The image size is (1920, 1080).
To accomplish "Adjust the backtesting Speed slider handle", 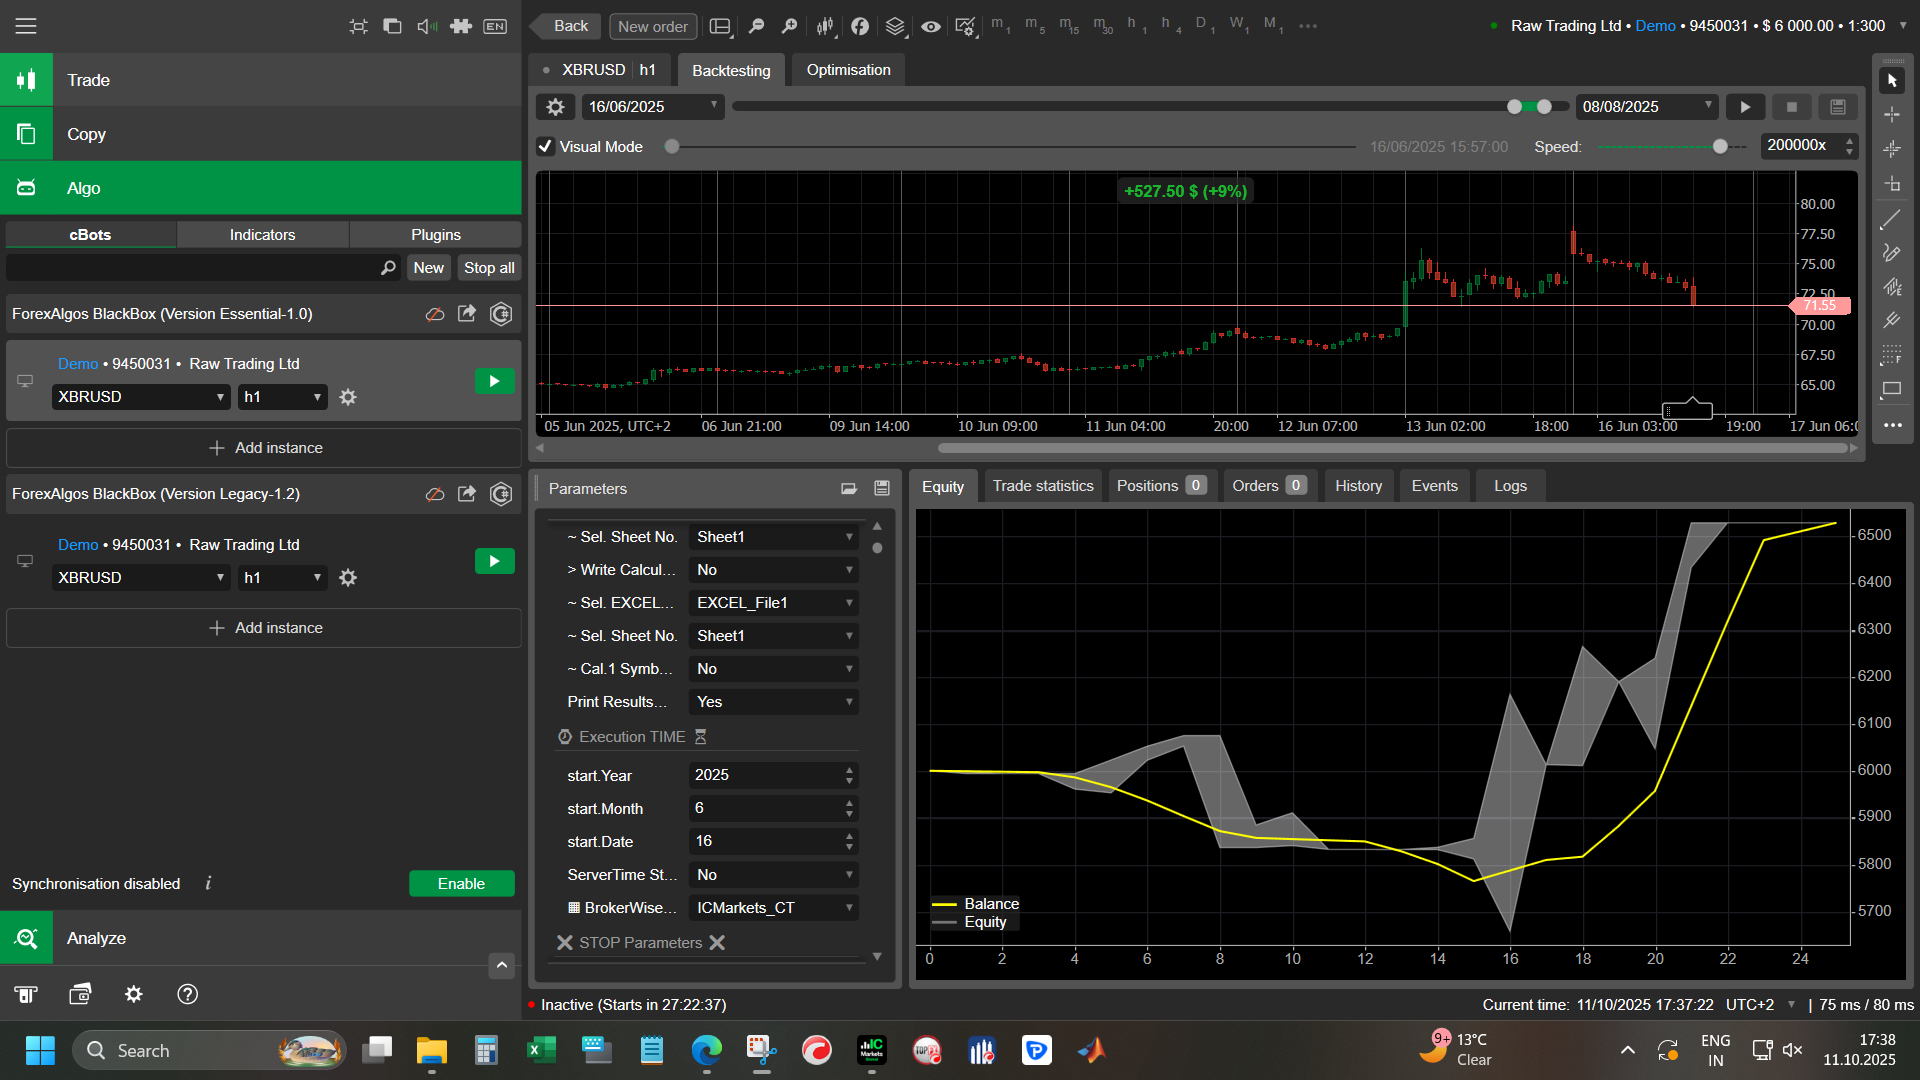I will pyautogui.click(x=1720, y=147).
